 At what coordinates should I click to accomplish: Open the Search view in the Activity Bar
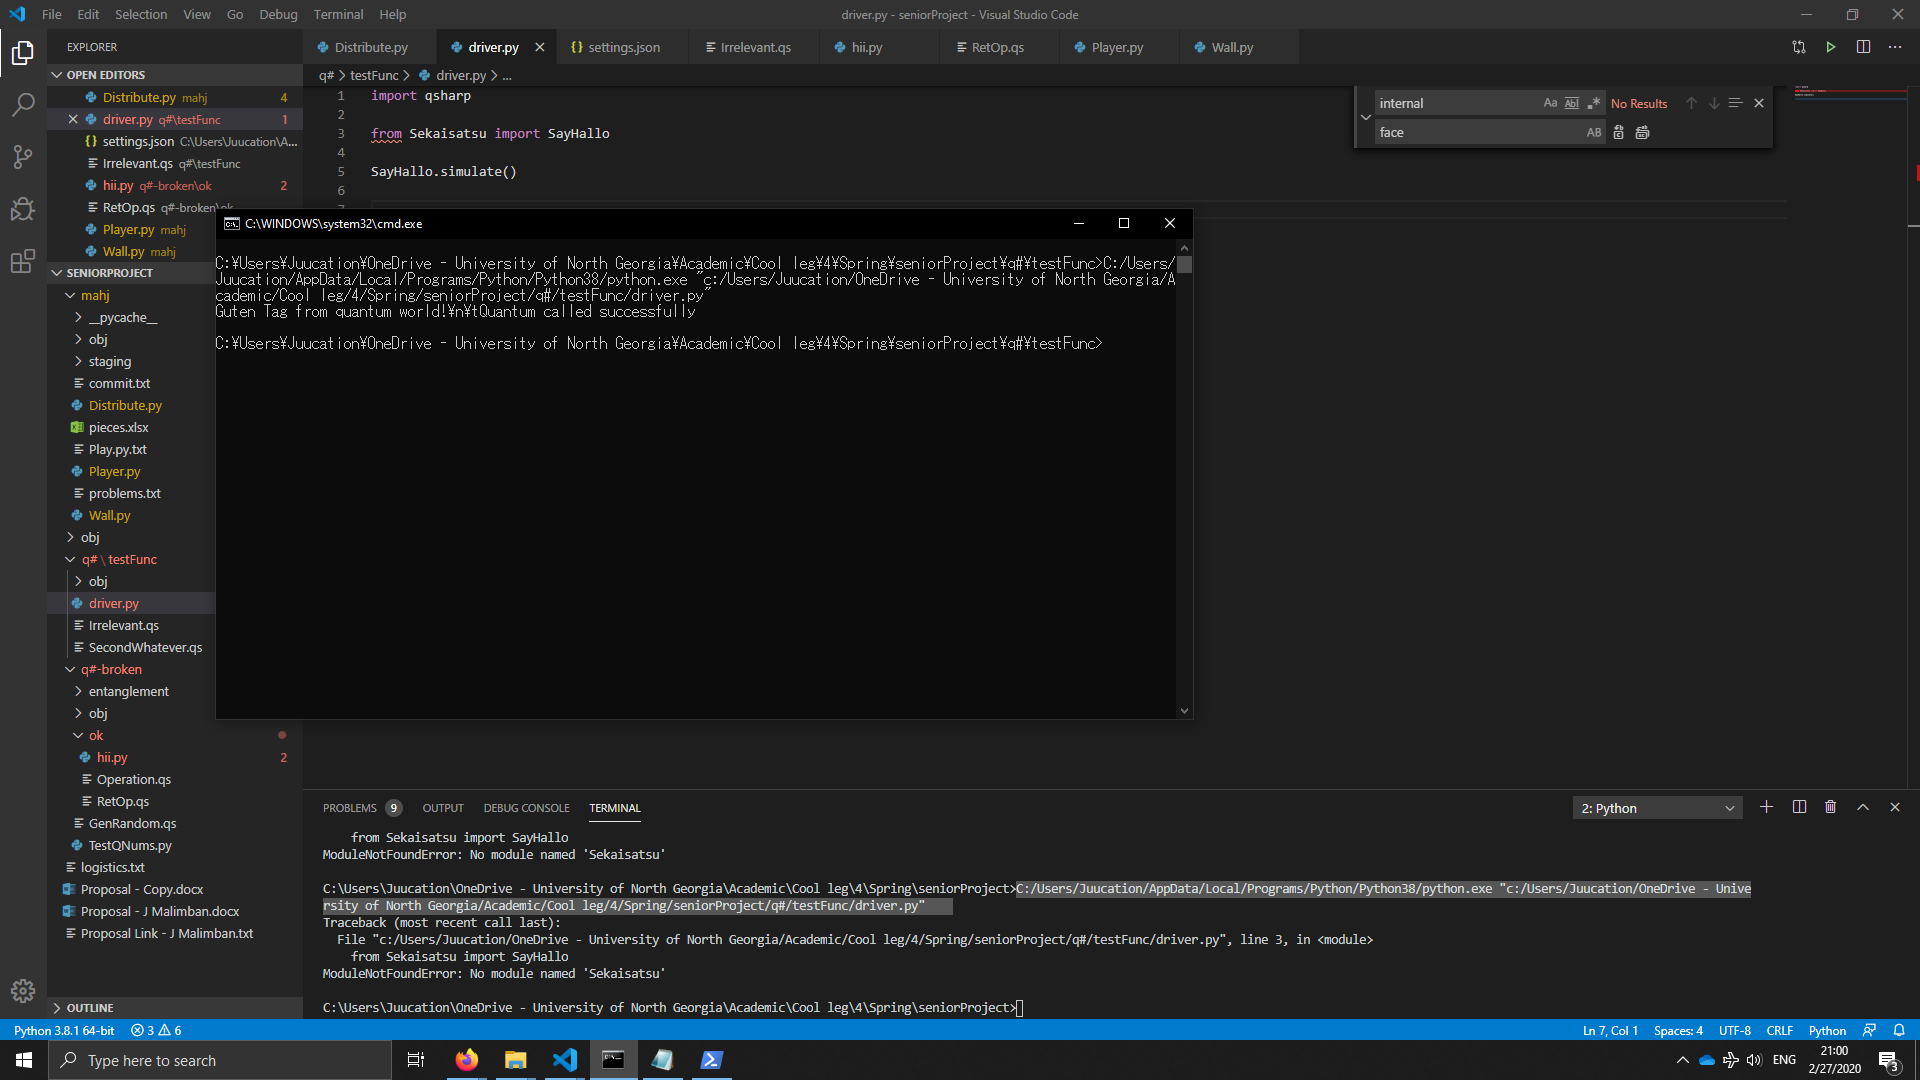coord(22,105)
